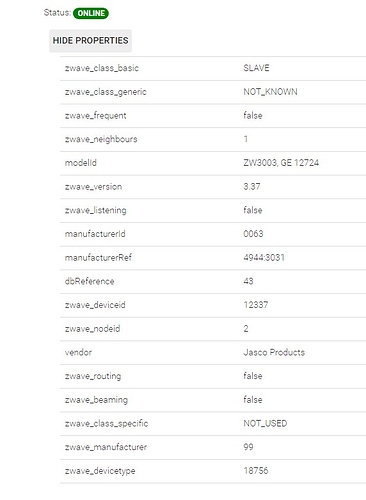This screenshot has width=366, height=500.
Task: Select the vendor value Jasco Products
Action: [x=274, y=352]
